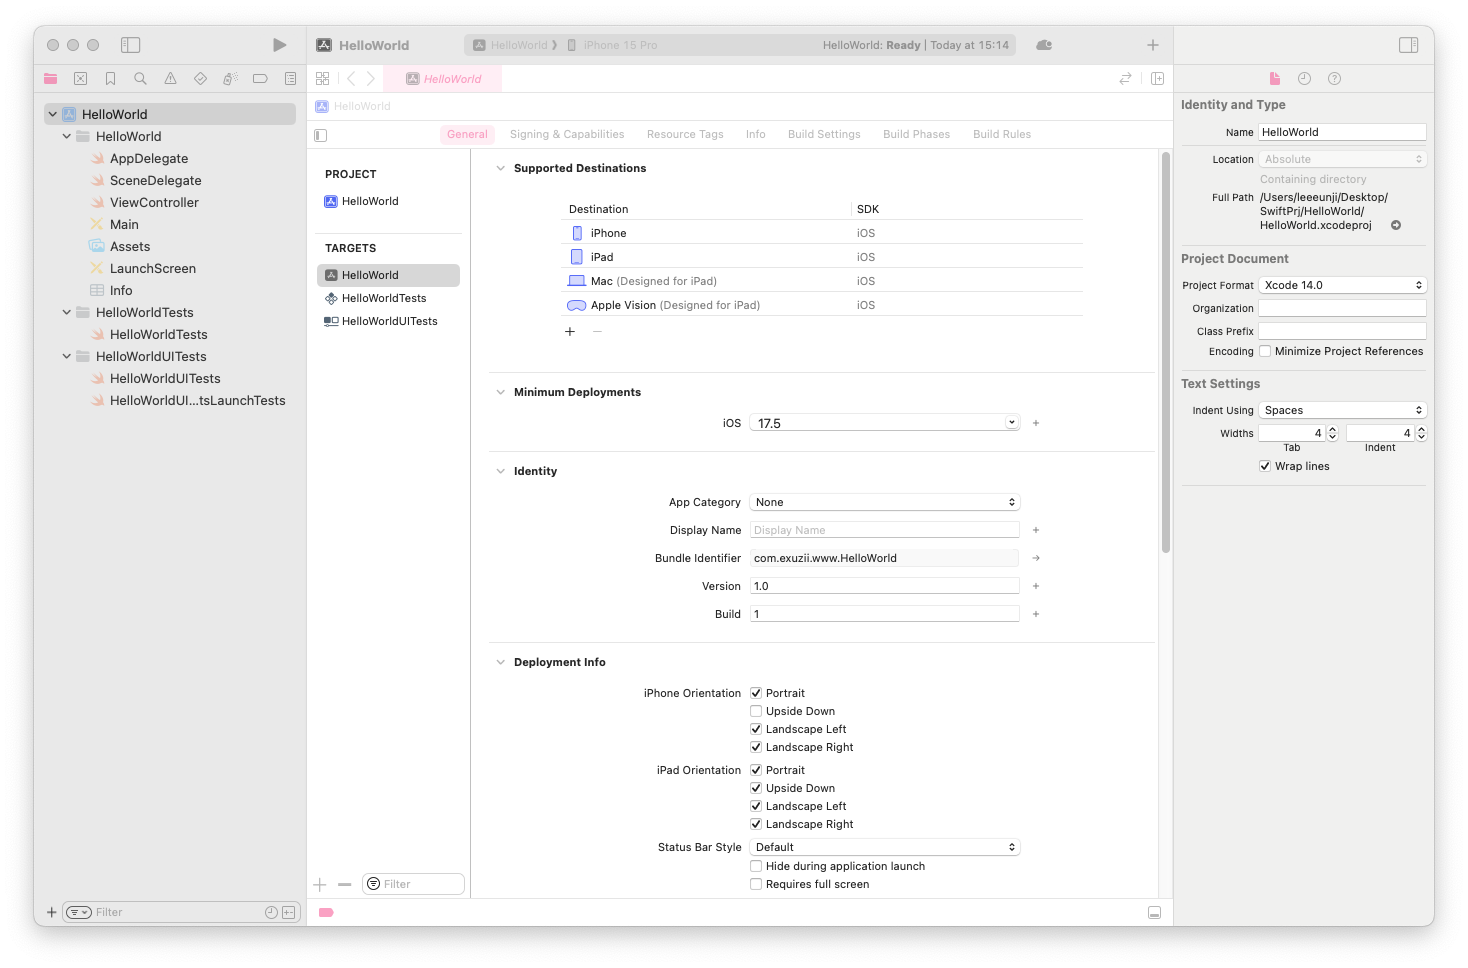Switch to Resource Tags tab
The height and width of the screenshot is (968, 1468).
(x=685, y=134)
